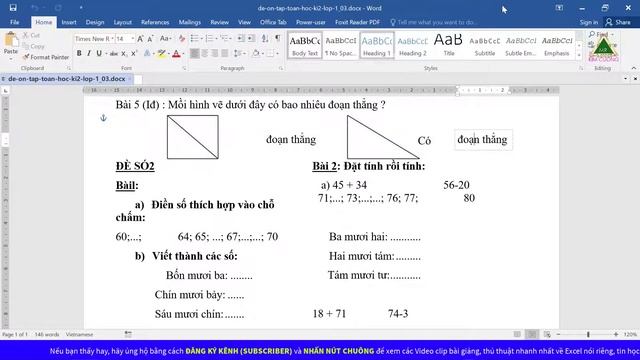Switch to Read Mode view icon
The image size is (640, 360).
tap(517, 334)
